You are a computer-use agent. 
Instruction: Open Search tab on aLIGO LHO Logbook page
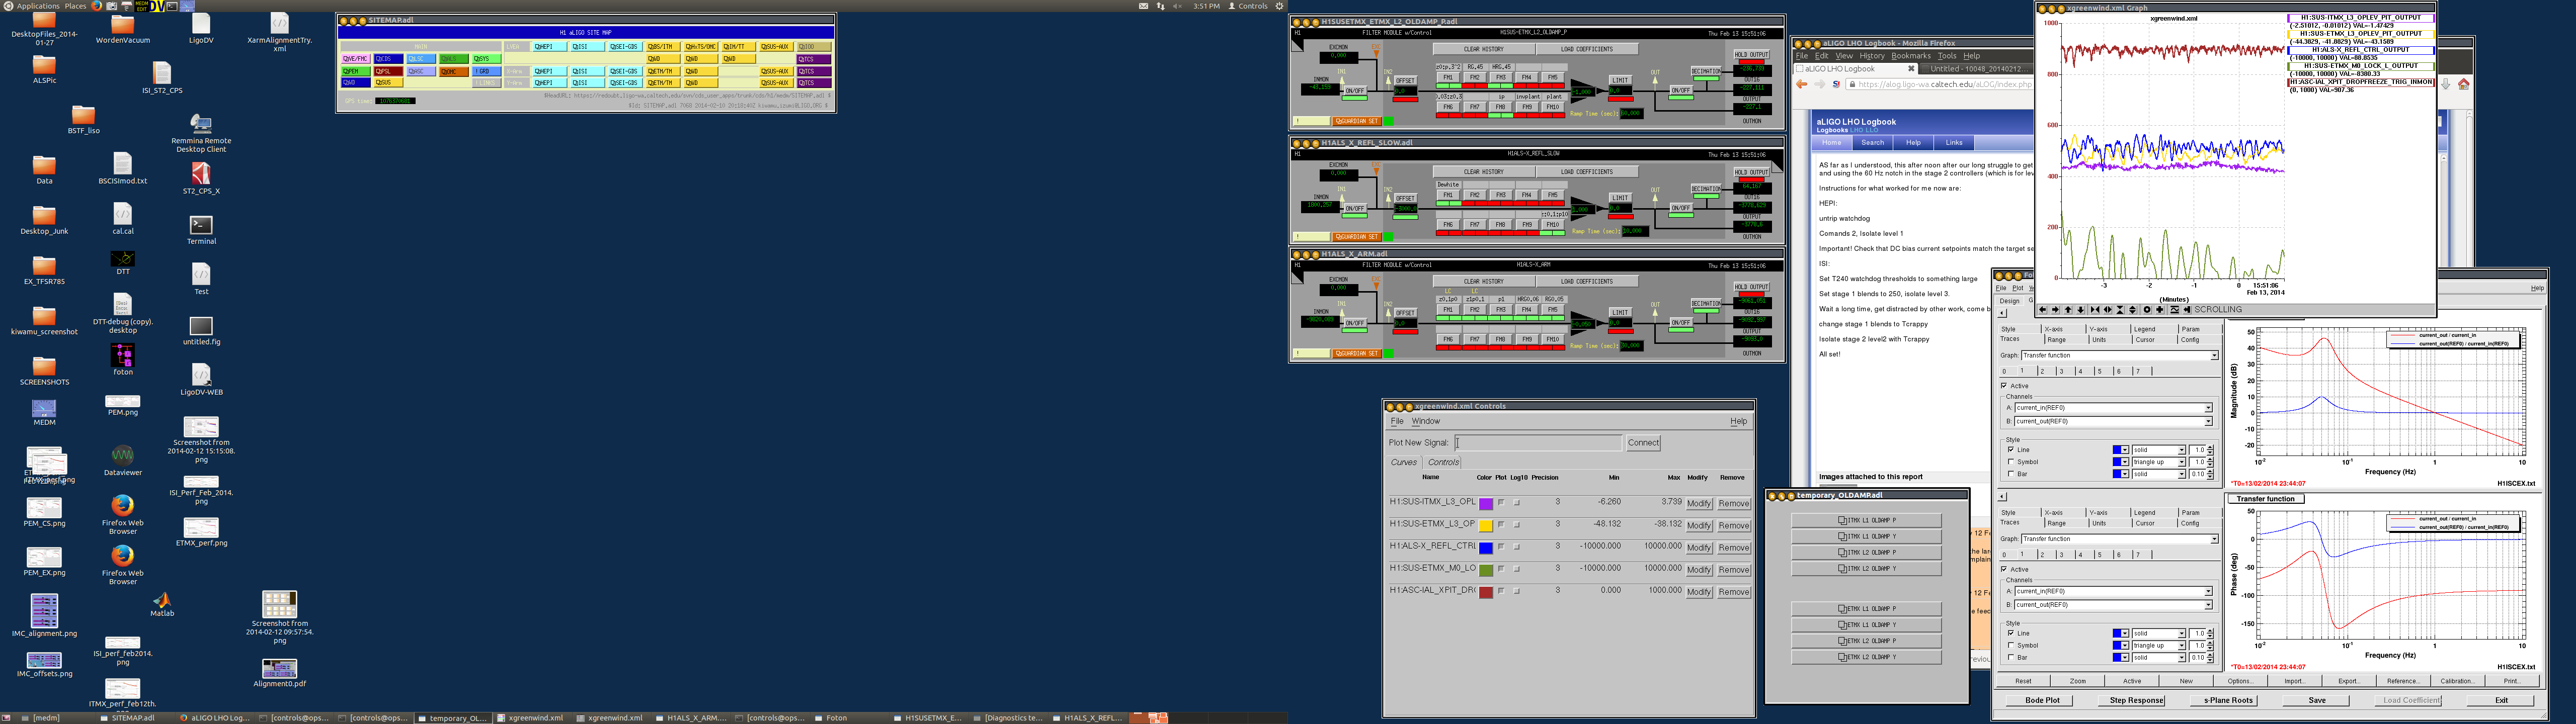tap(1872, 143)
